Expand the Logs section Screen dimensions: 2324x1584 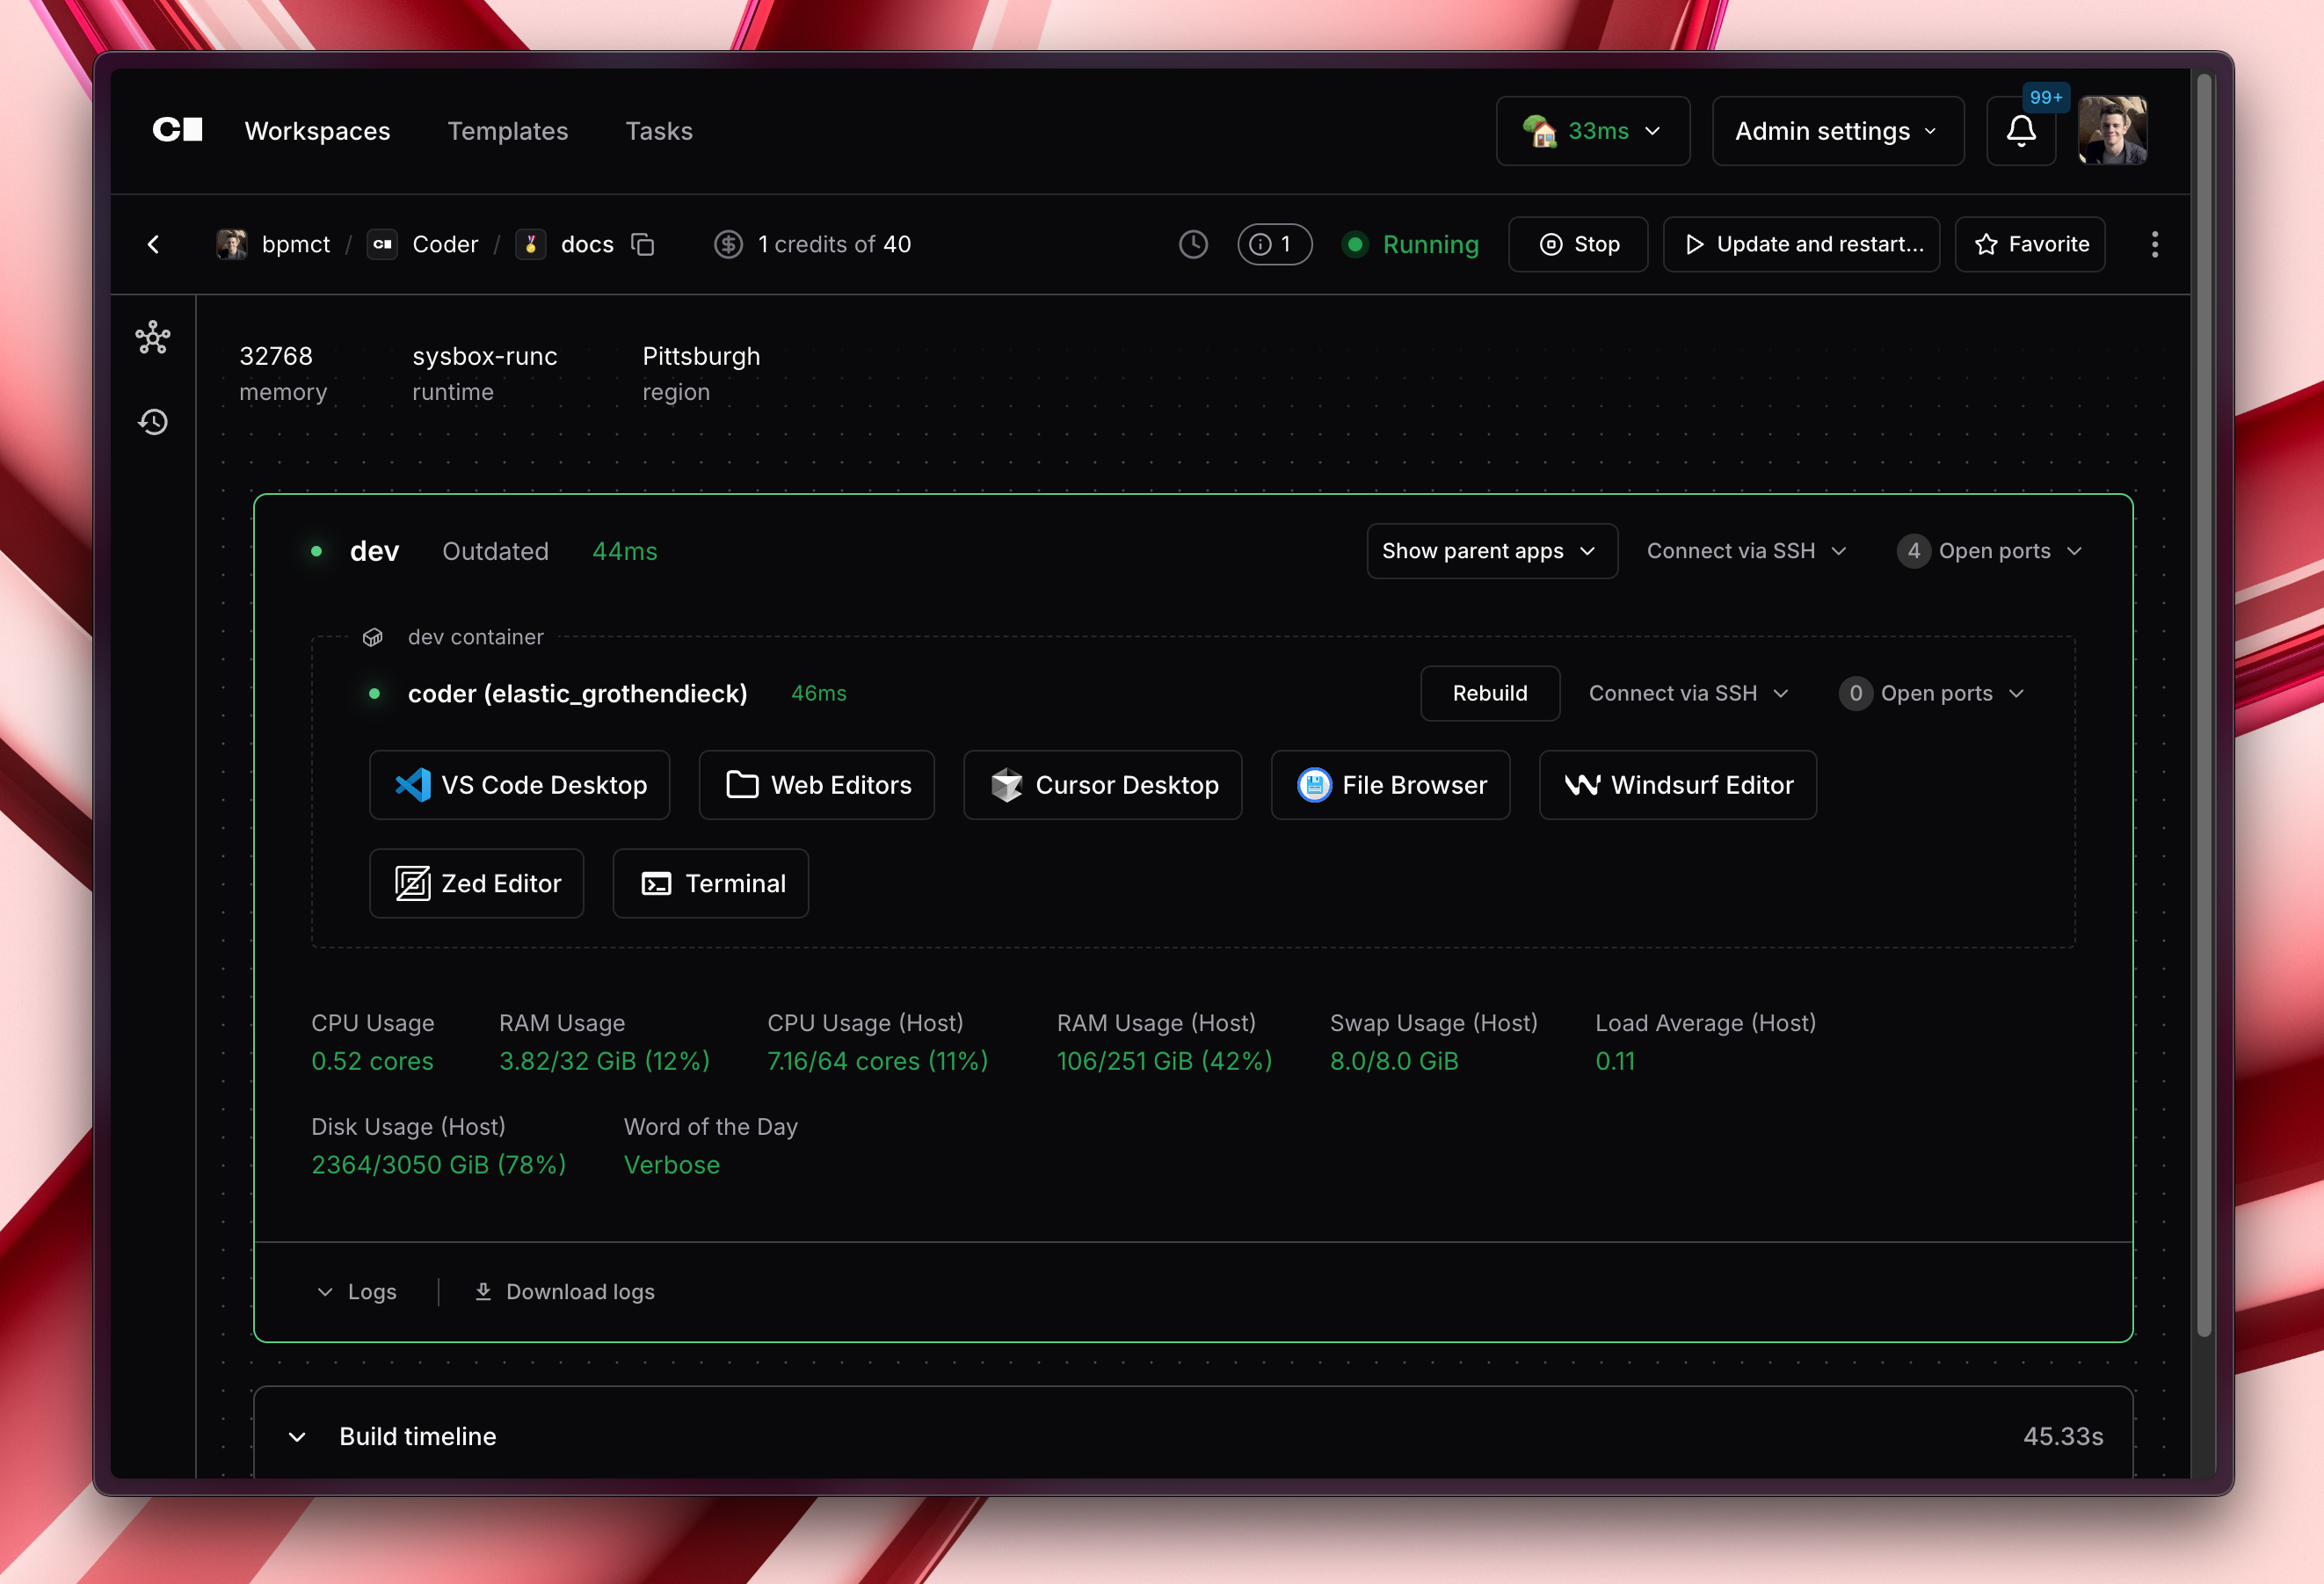tap(357, 1291)
